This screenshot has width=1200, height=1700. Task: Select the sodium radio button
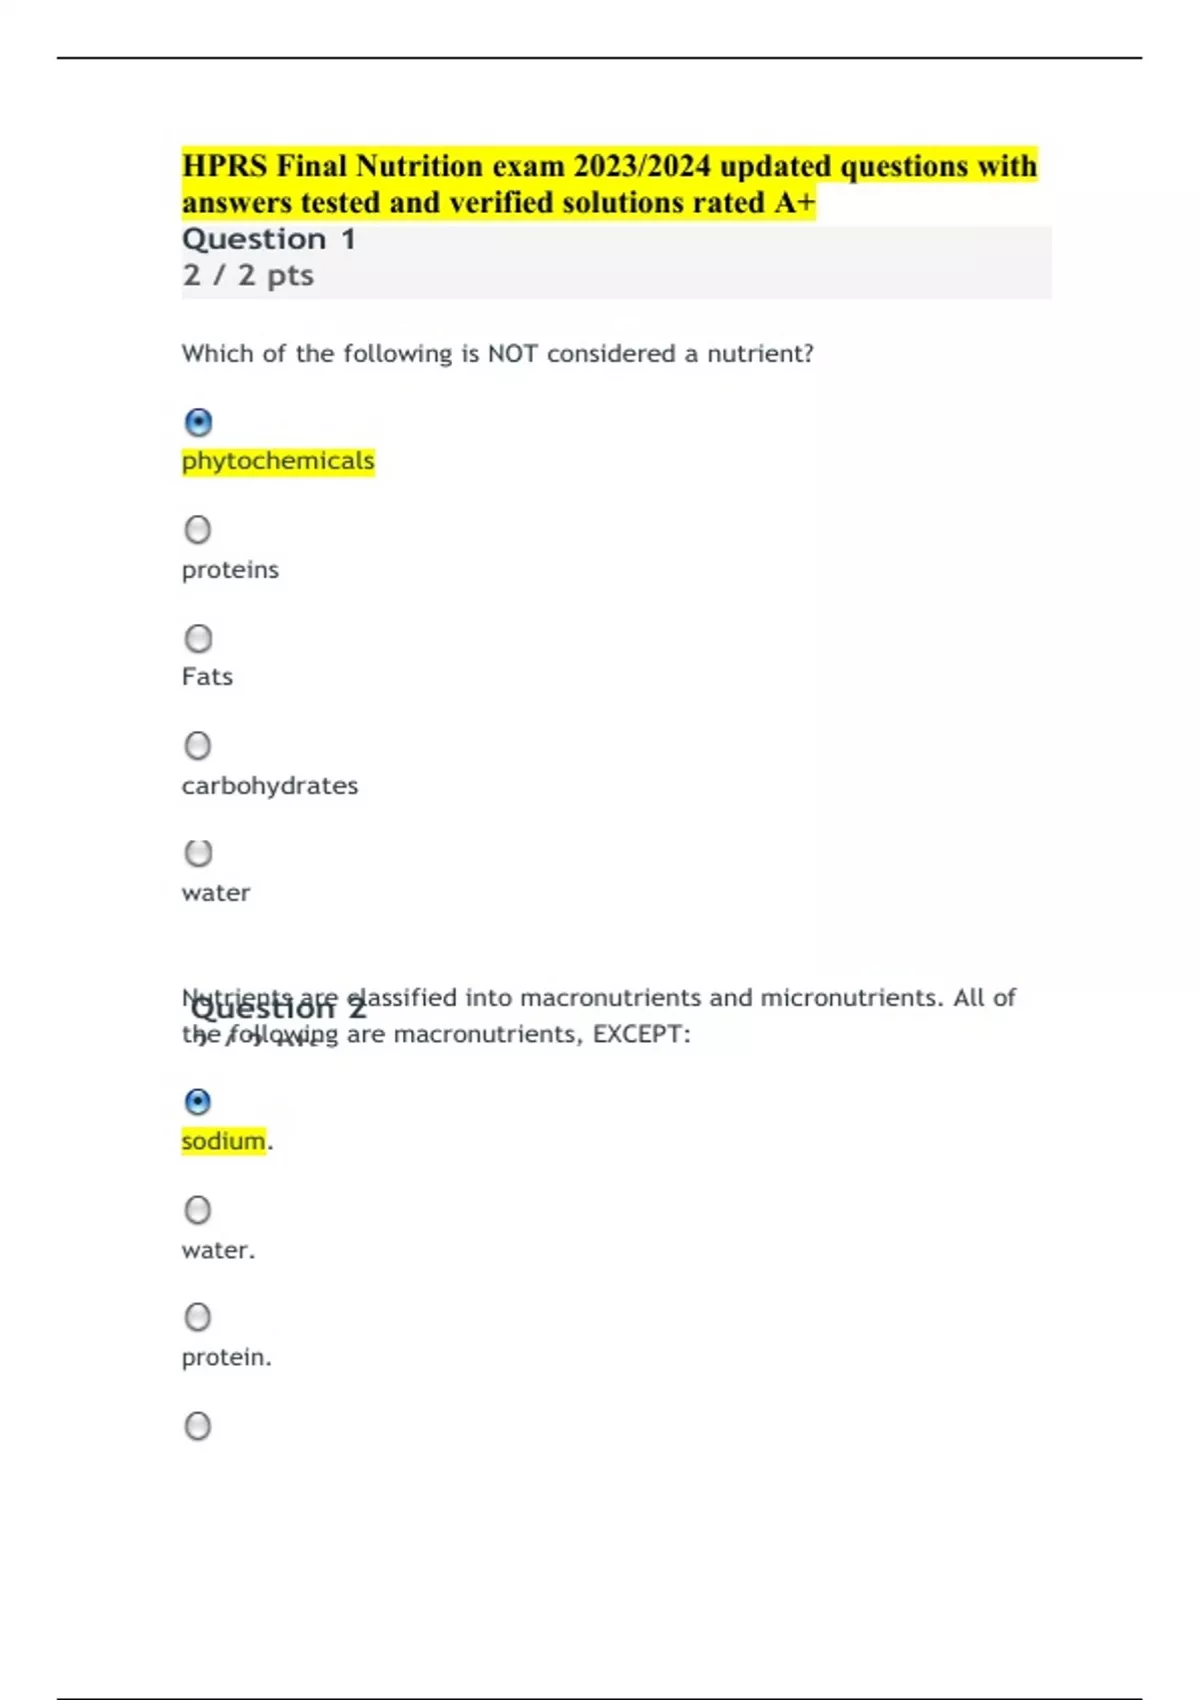click(199, 1101)
